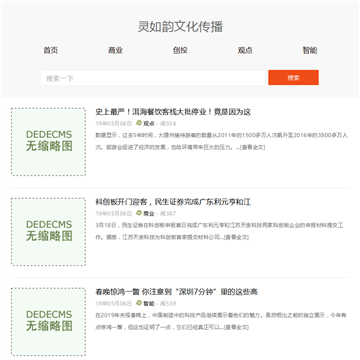Click the 智能 category tag under 春晚 article

pyautogui.click(x=149, y=304)
